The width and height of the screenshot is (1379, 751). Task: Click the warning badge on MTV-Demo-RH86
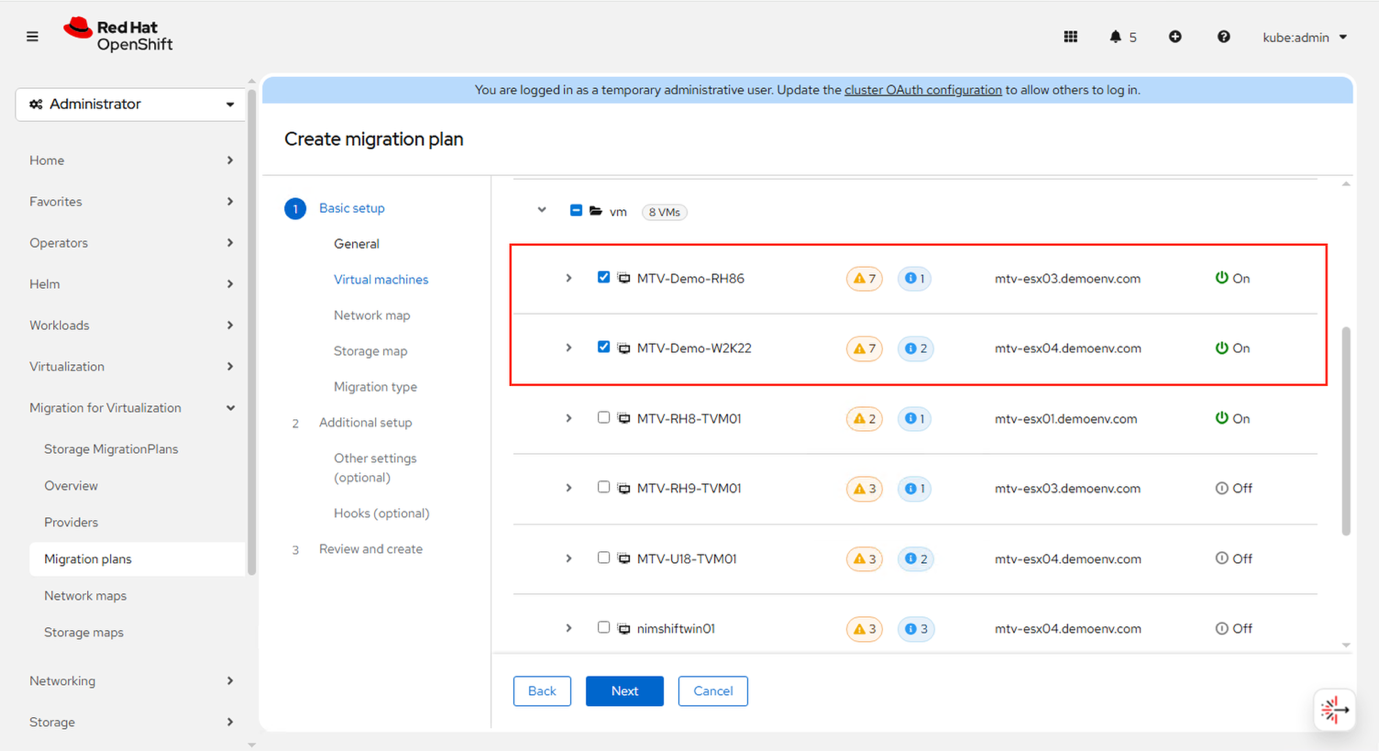(863, 278)
